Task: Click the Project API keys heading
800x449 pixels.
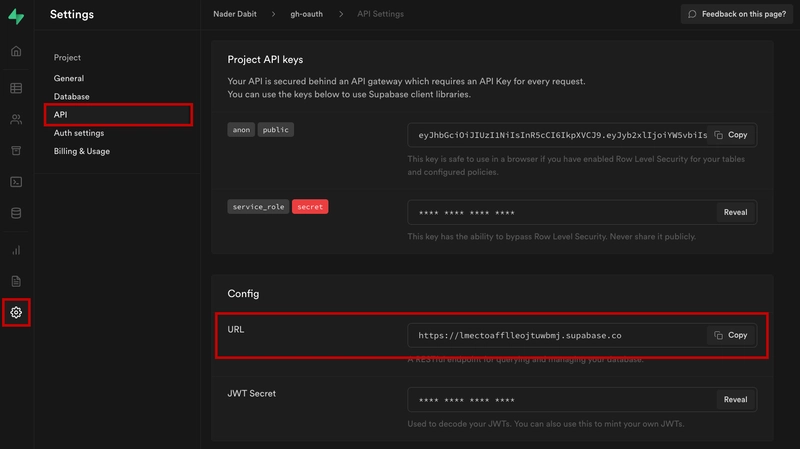Action: tap(265, 60)
